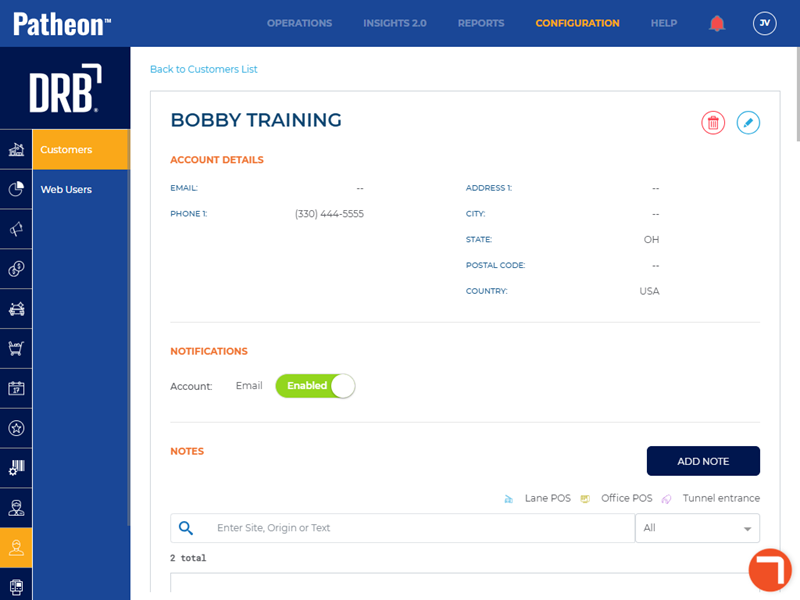The height and width of the screenshot is (600, 800).
Task: Click the Tunnel entrance legend icon
Action: 666,499
